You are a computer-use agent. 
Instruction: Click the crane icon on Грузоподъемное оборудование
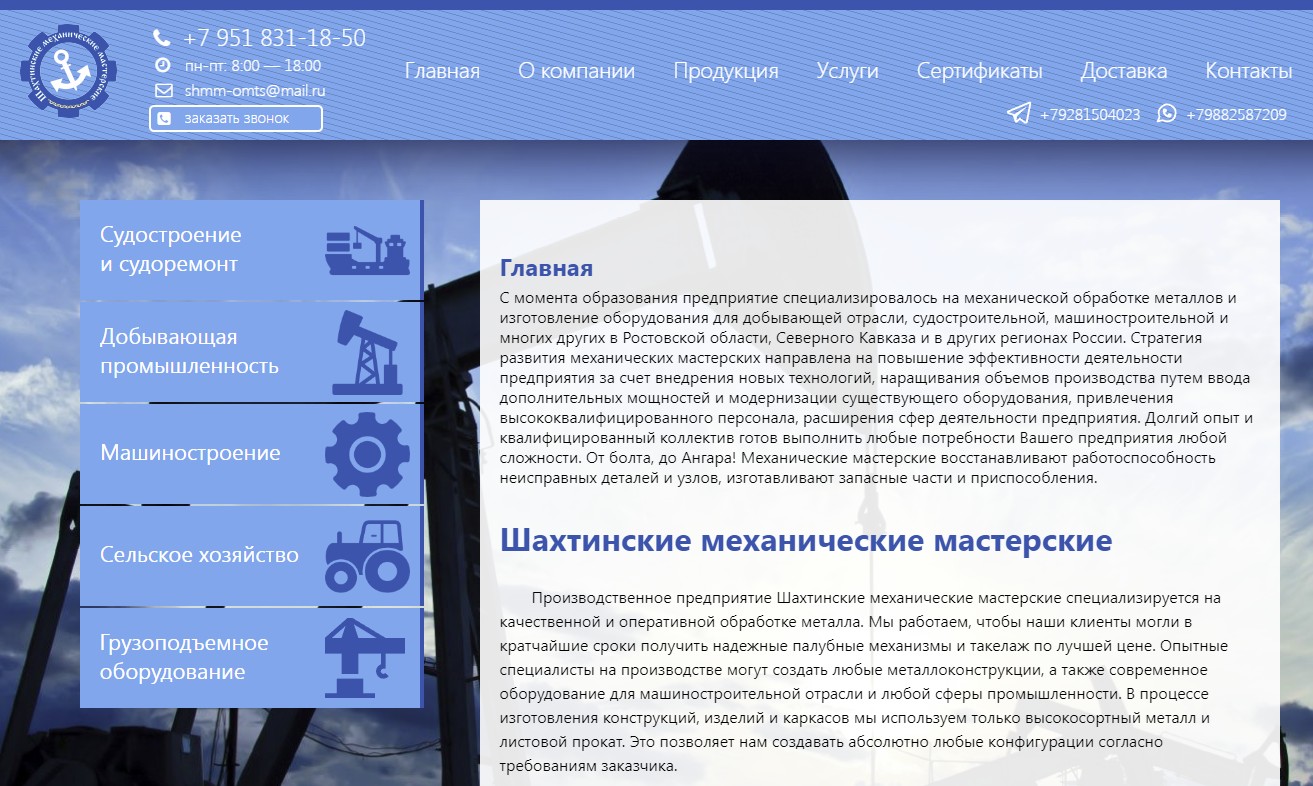click(365, 657)
